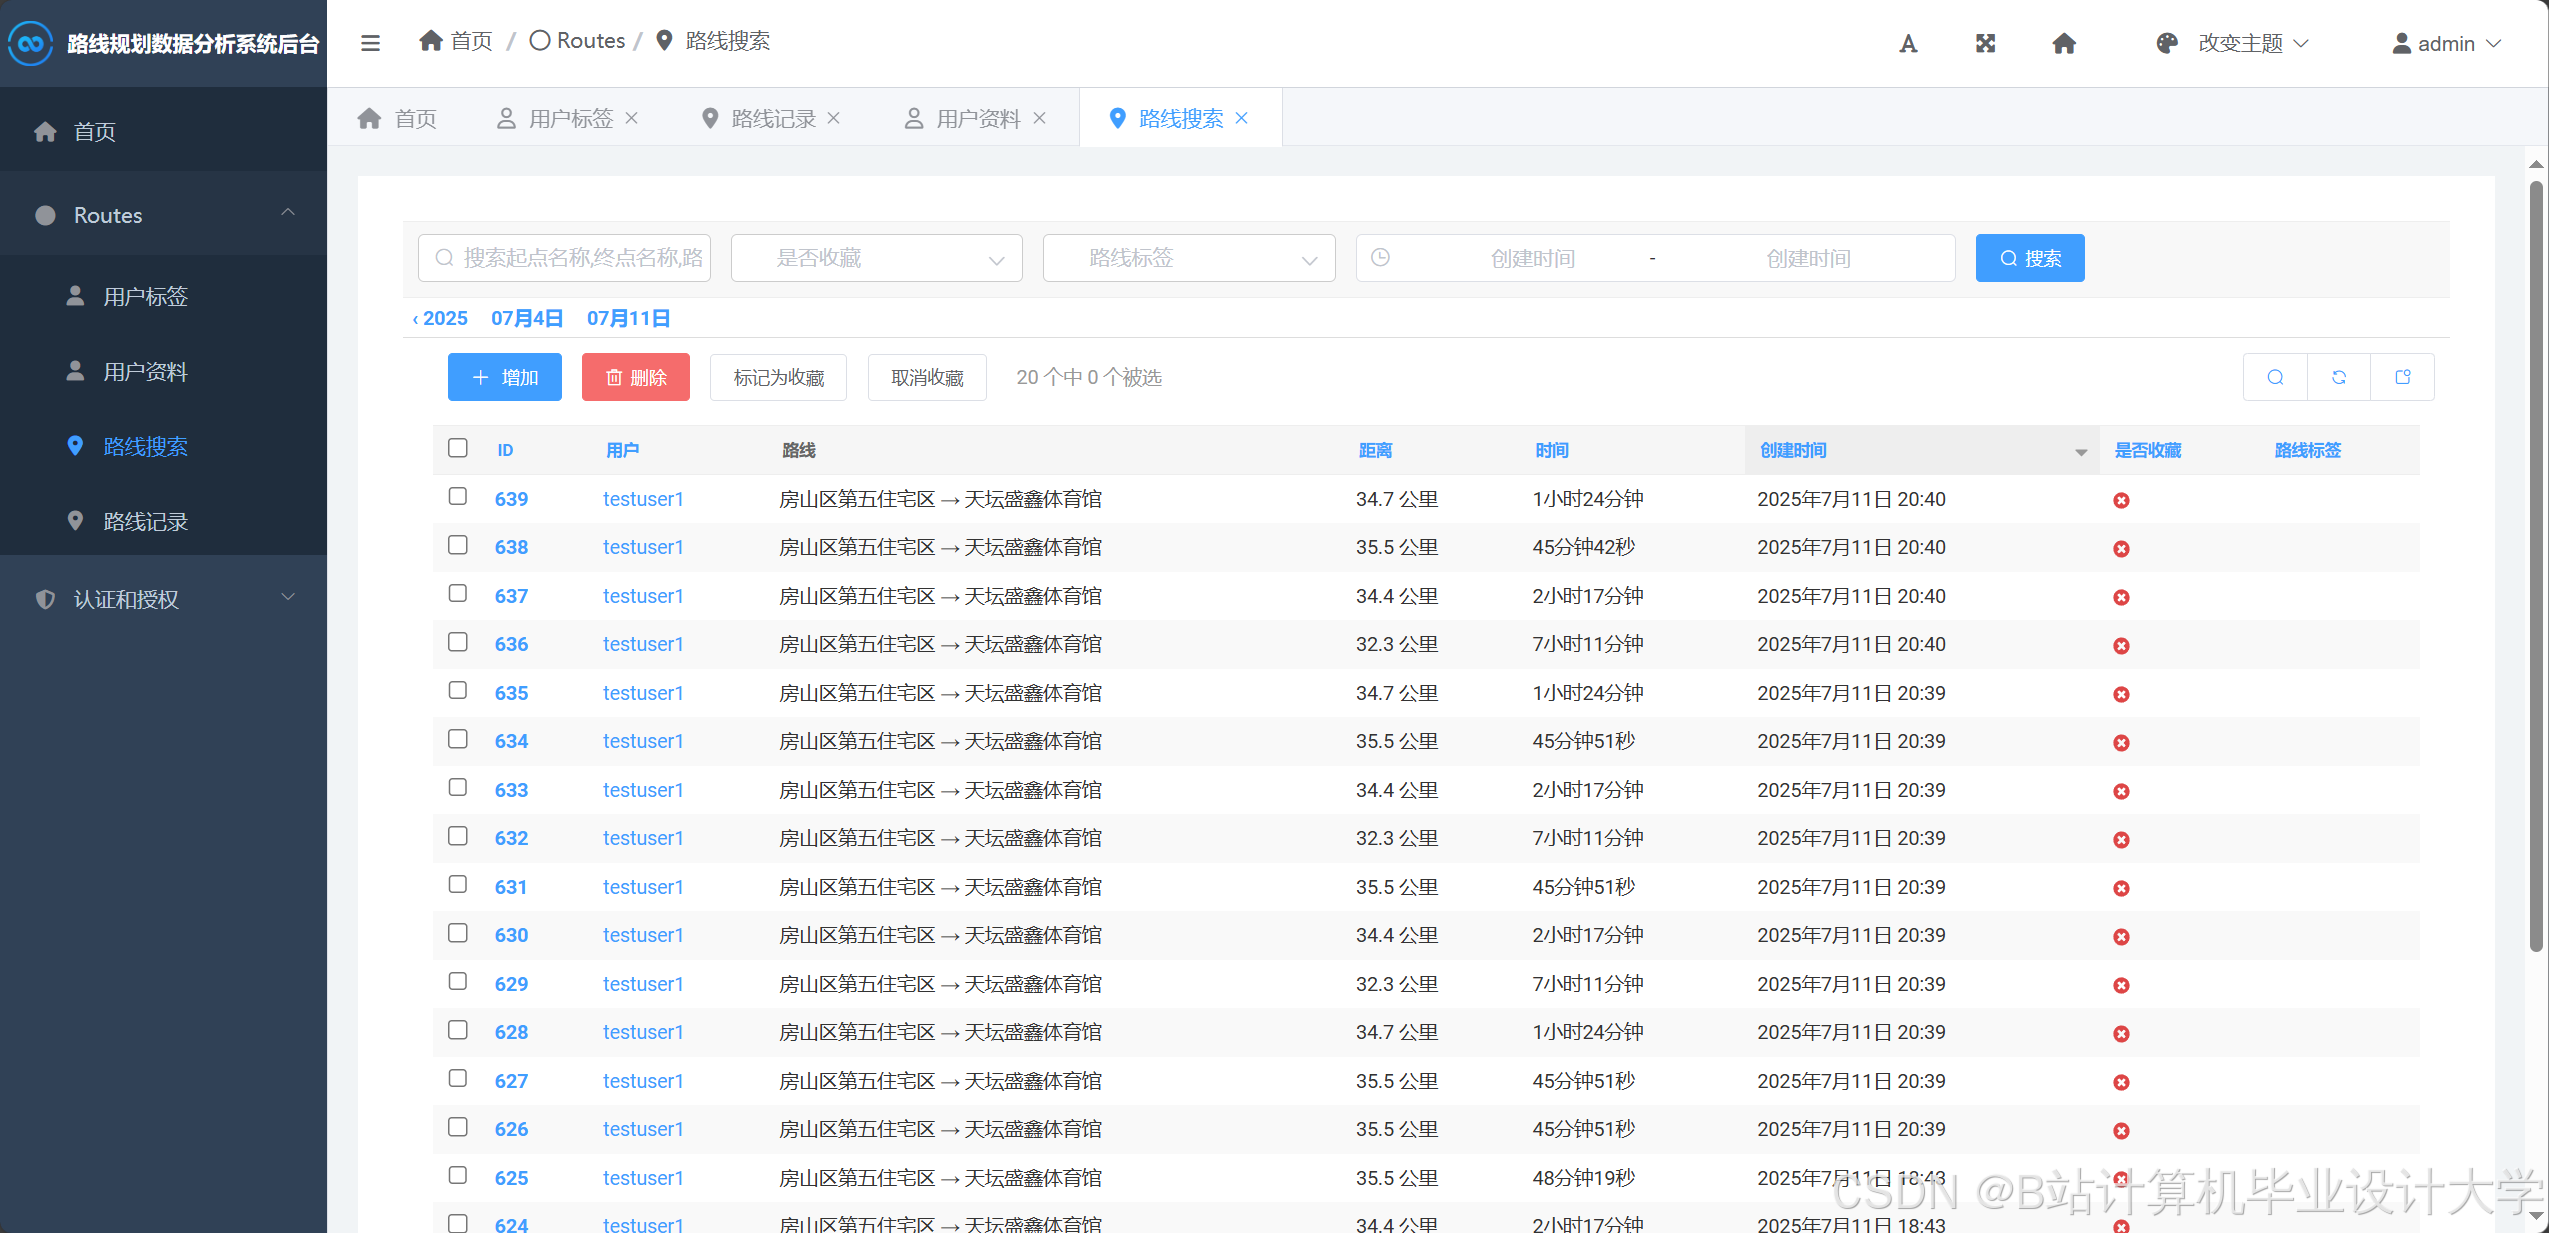Click red favorite status icon for row 639
Viewport: 2549px width, 1233px height.
[x=2121, y=500]
